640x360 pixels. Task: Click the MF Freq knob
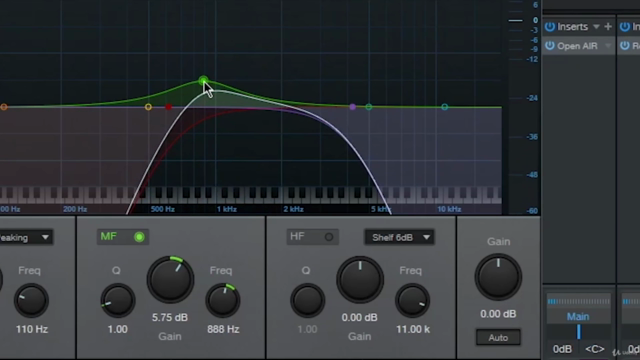point(223,301)
